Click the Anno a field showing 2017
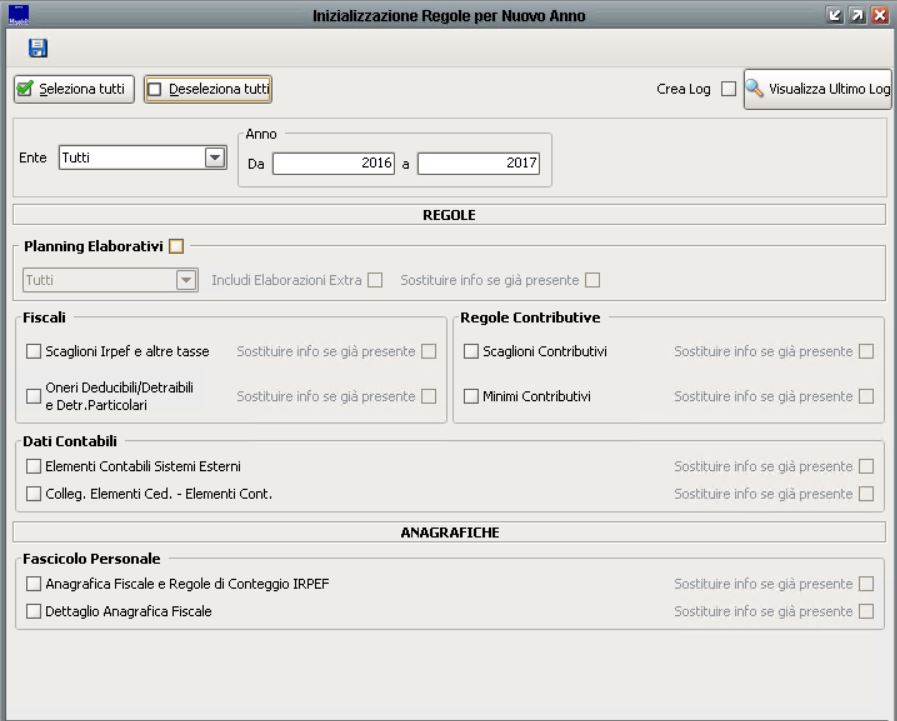Screen dimensions: 897x721 [478, 164]
